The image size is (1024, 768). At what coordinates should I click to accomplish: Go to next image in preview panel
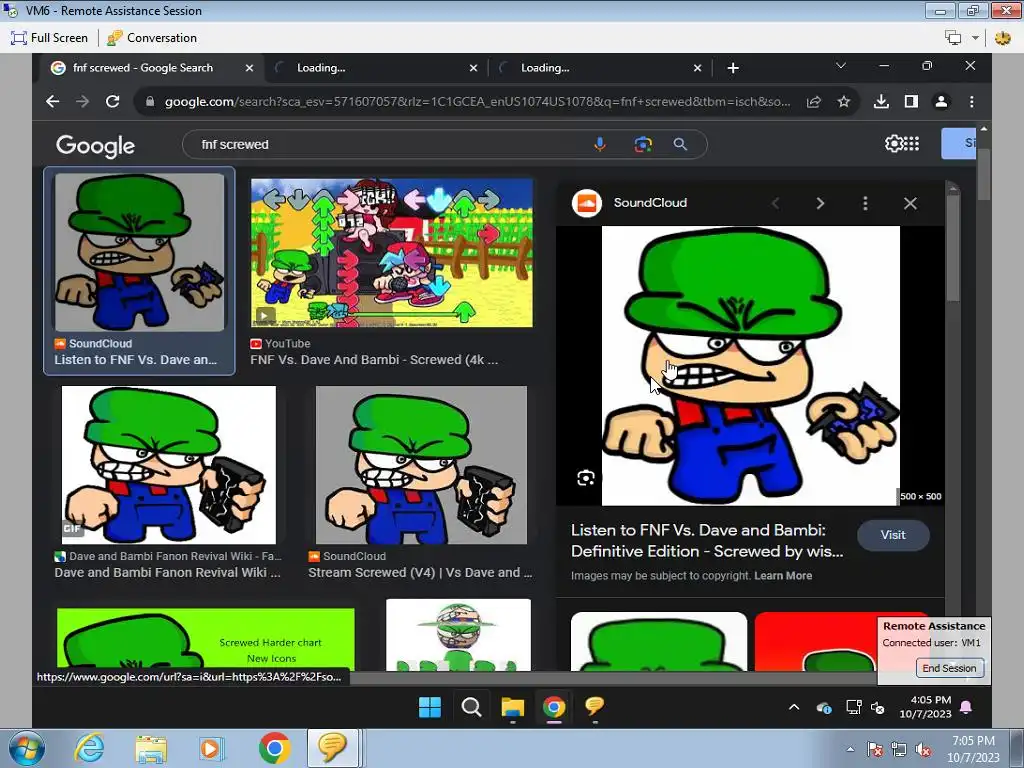click(820, 203)
